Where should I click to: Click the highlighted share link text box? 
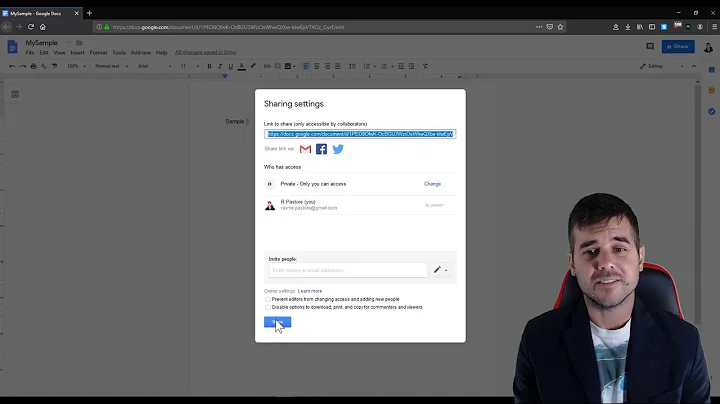pos(360,134)
